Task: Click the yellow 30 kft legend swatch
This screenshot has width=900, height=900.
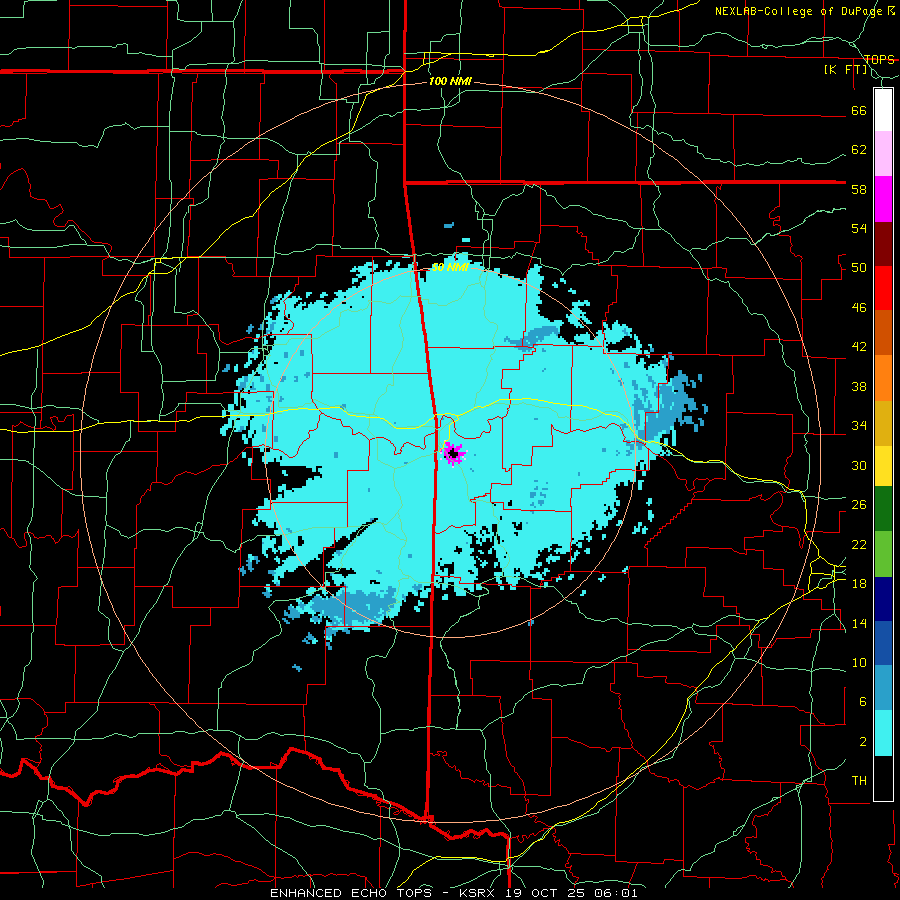Action: [883, 466]
